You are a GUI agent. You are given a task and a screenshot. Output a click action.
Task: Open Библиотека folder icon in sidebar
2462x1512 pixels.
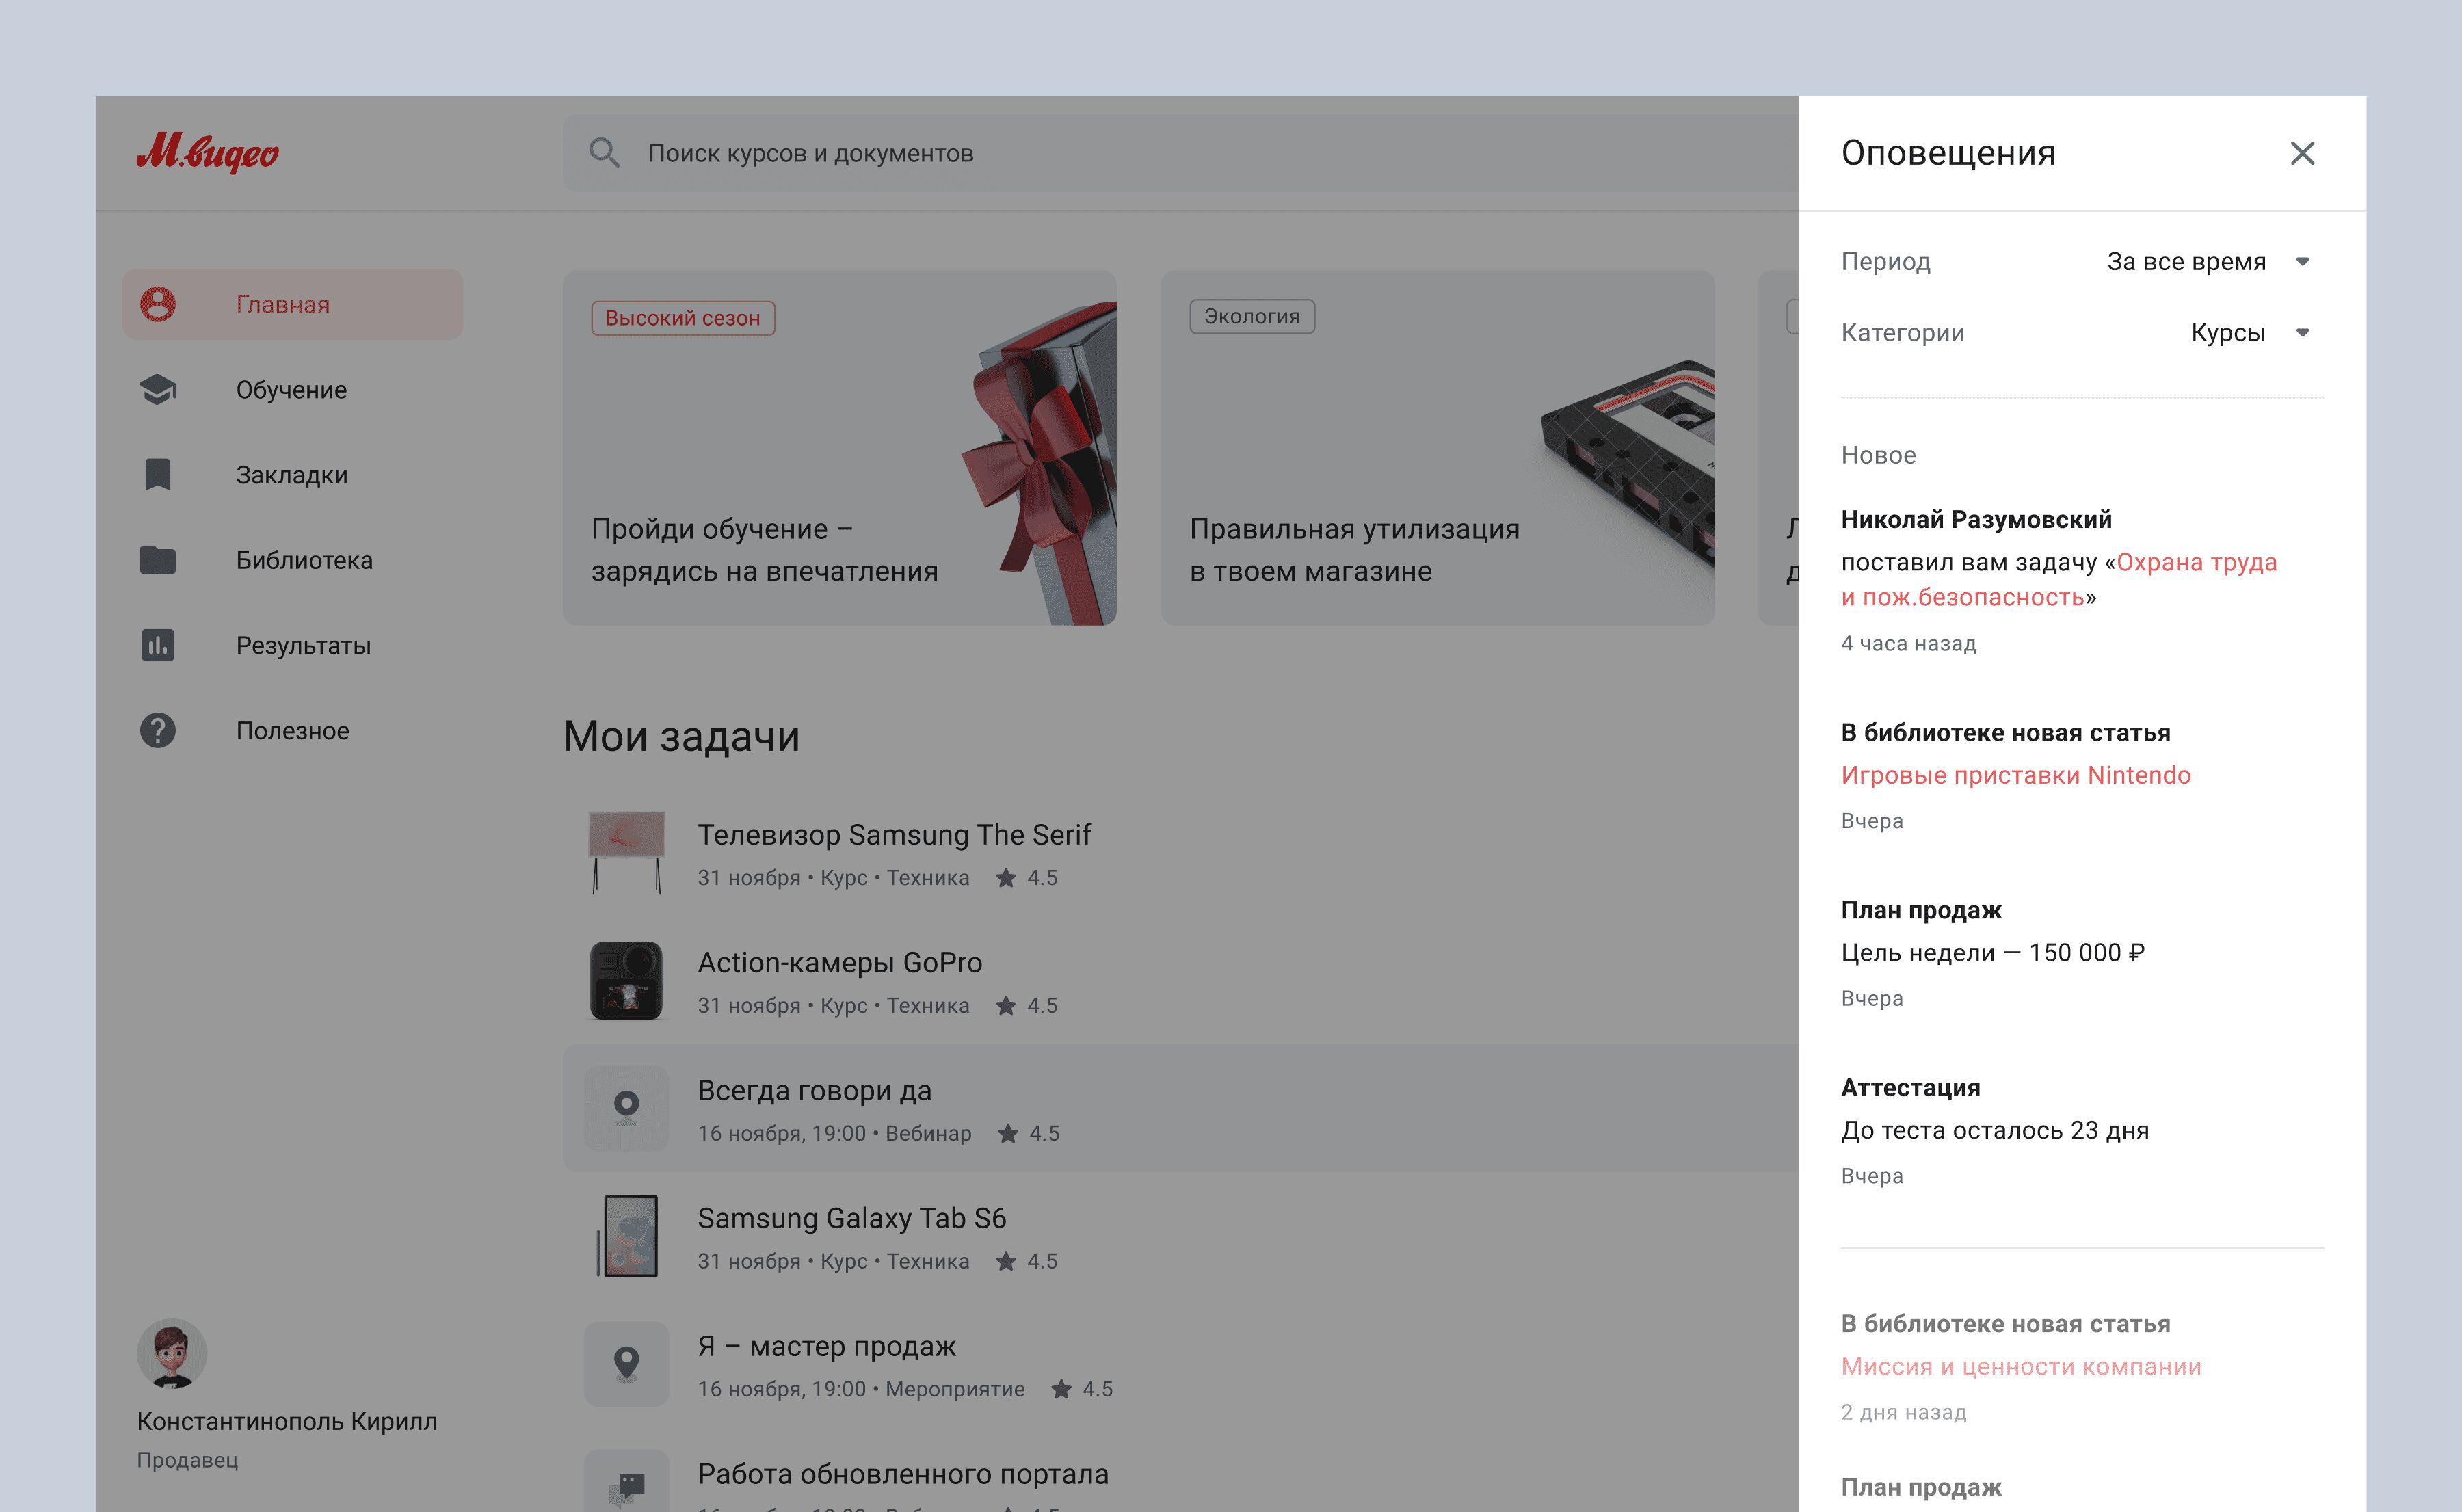click(x=158, y=560)
